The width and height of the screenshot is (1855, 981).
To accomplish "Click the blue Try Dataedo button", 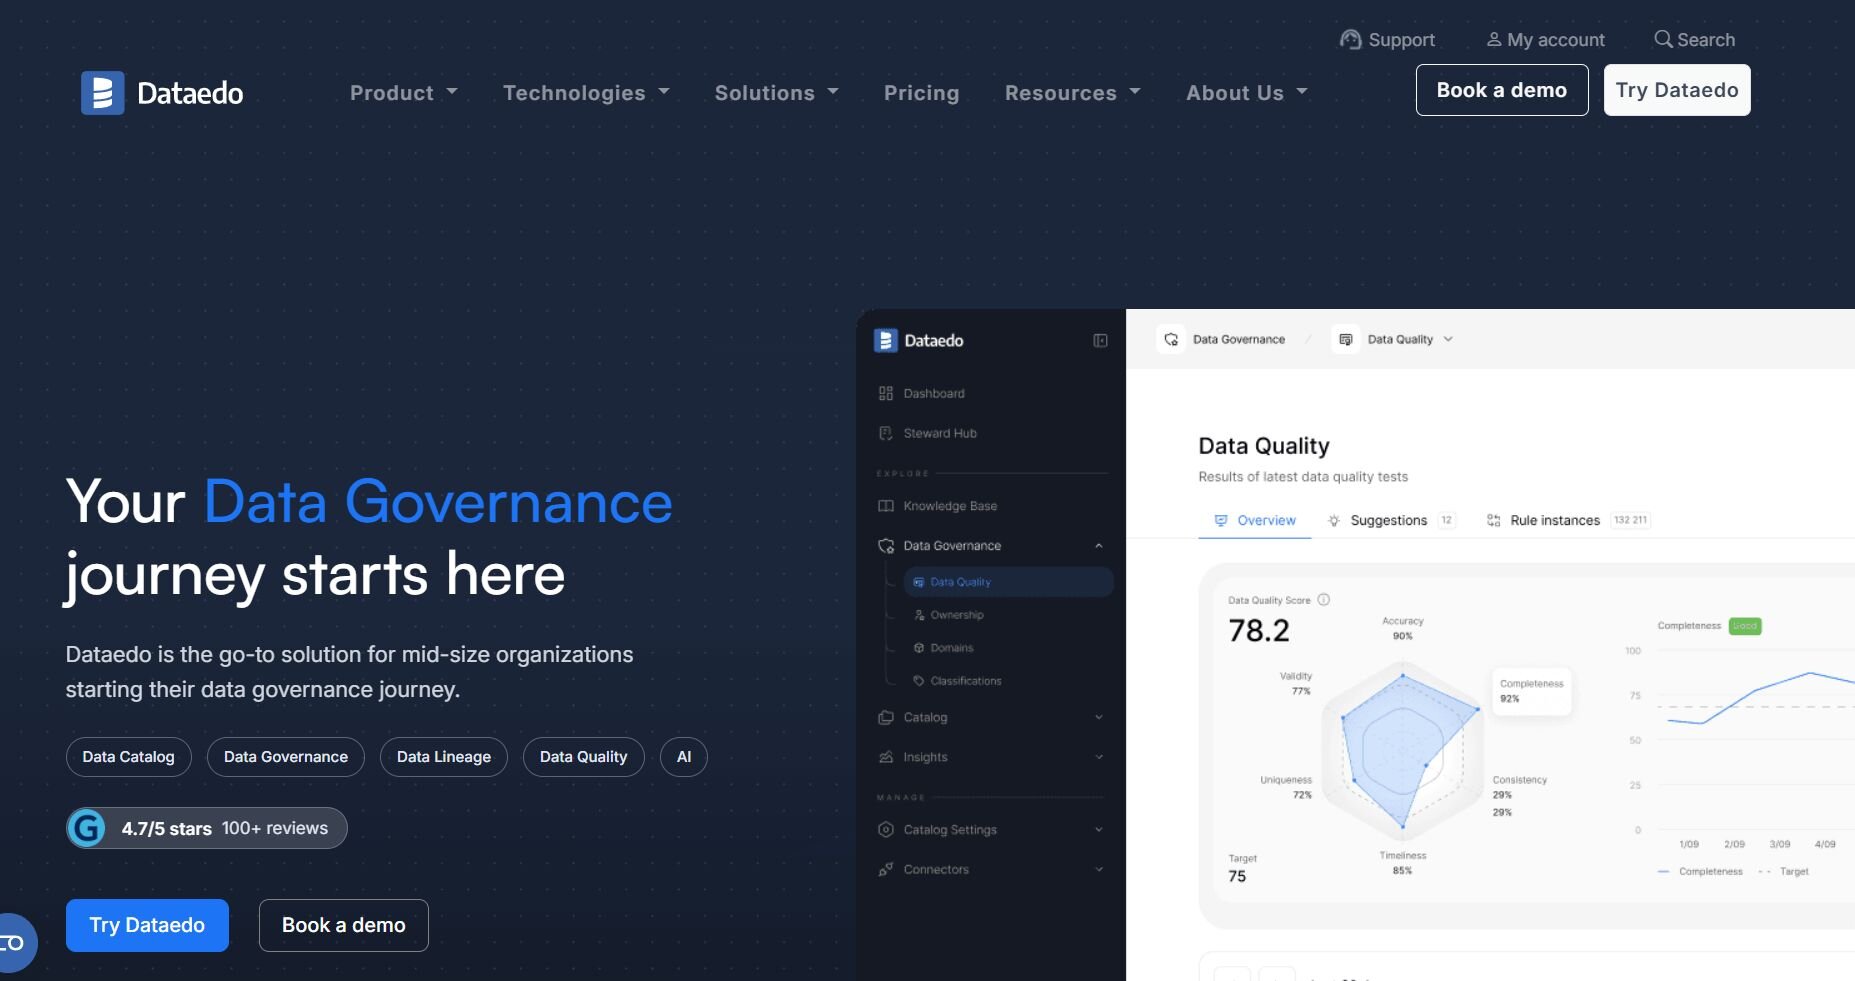I will (x=147, y=926).
